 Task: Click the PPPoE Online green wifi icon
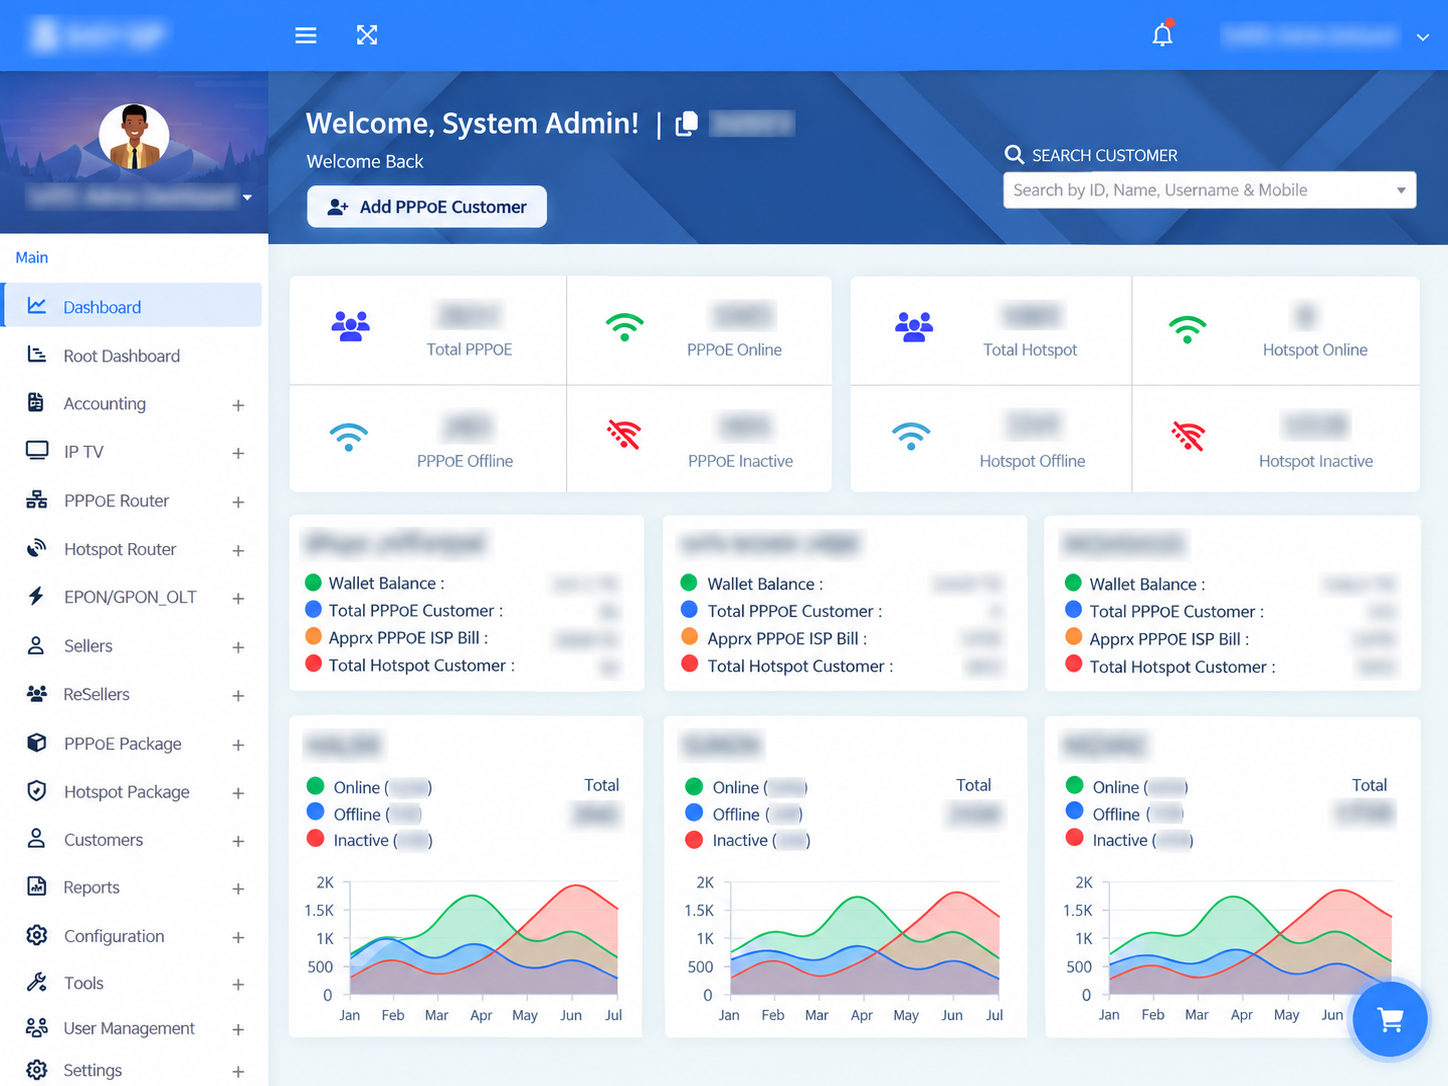(625, 327)
